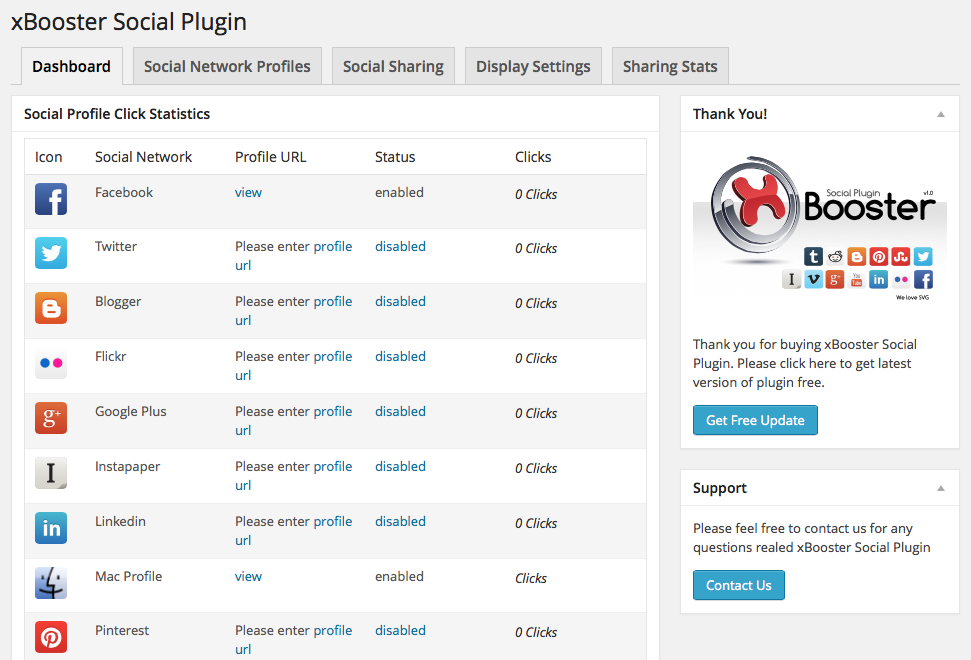The image size is (971, 660).
Task: Click the Contact Us button
Action: click(x=739, y=585)
